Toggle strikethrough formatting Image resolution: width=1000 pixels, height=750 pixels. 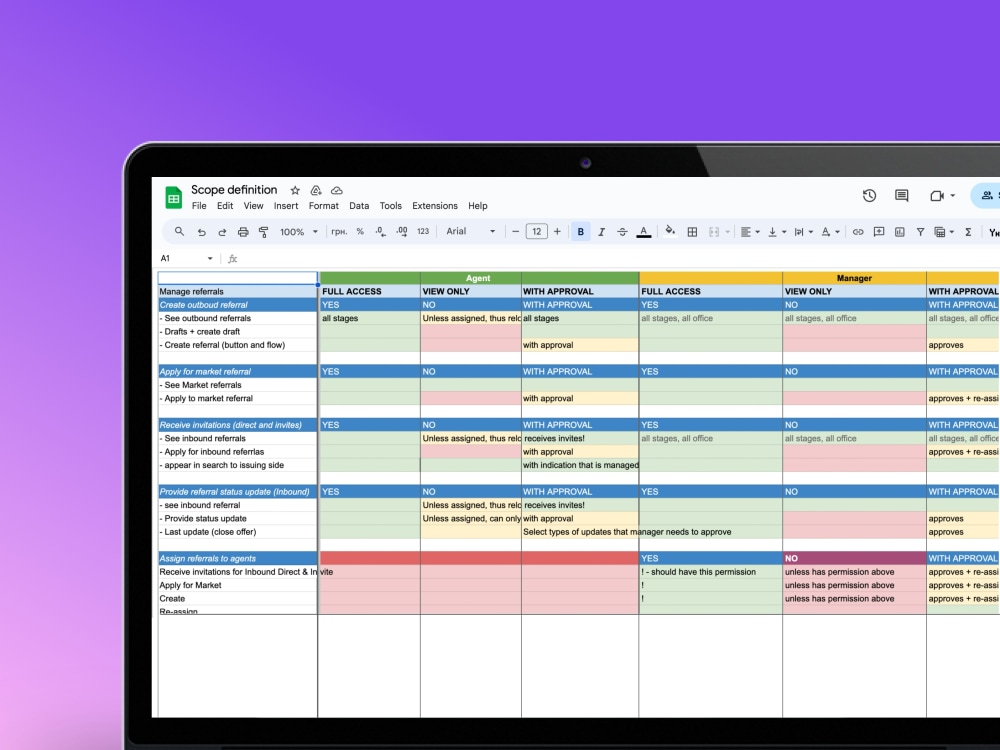pyautogui.click(x=622, y=232)
